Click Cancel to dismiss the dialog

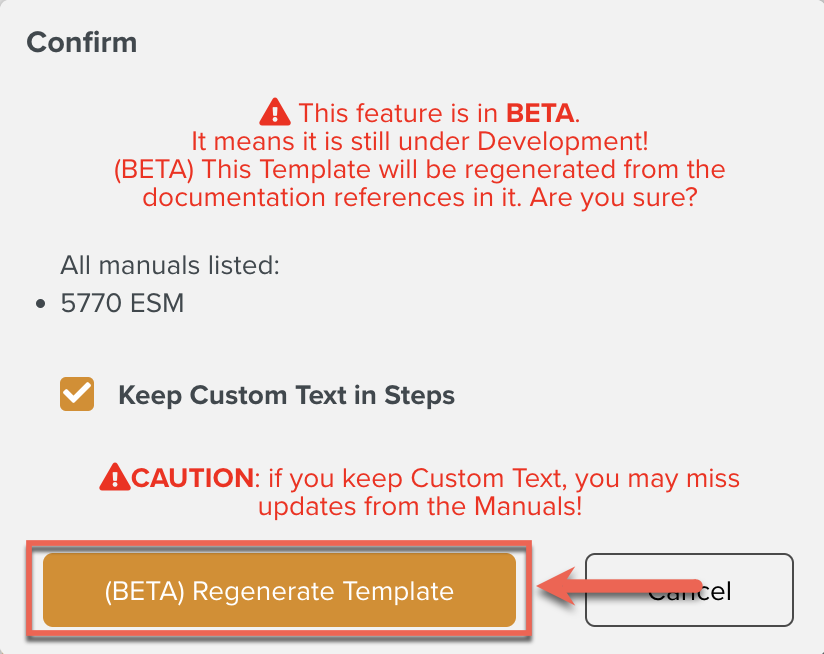[x=689, y=590]
